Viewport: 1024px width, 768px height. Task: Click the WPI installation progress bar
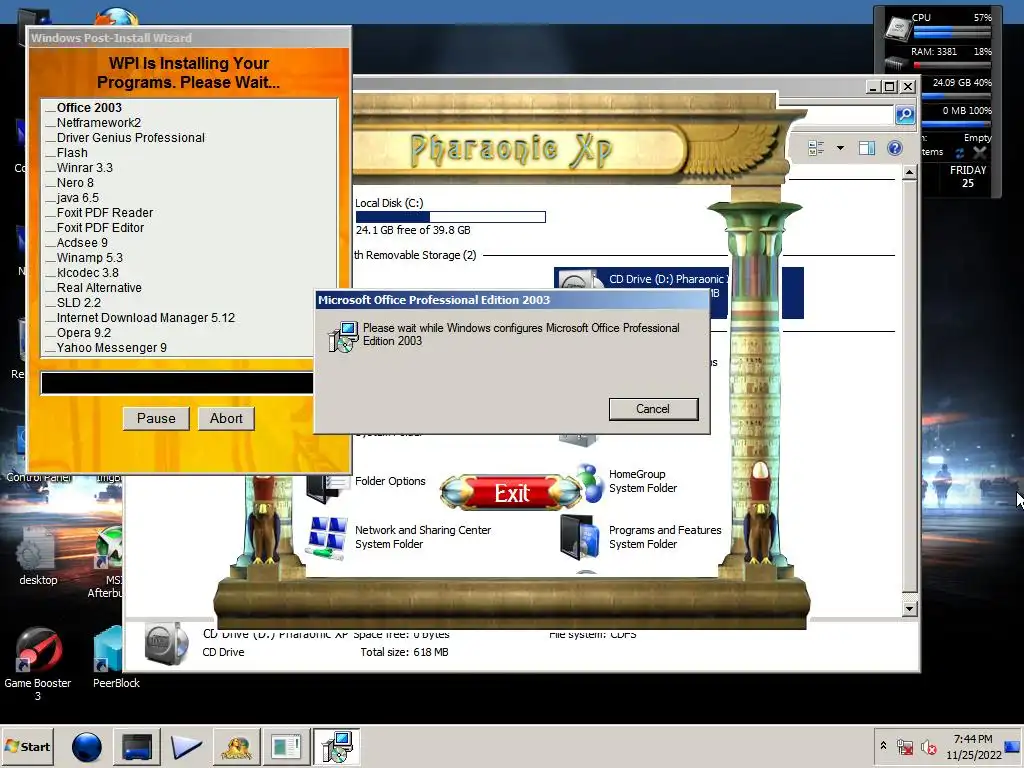pyautogui.click(x=177, y=383)
